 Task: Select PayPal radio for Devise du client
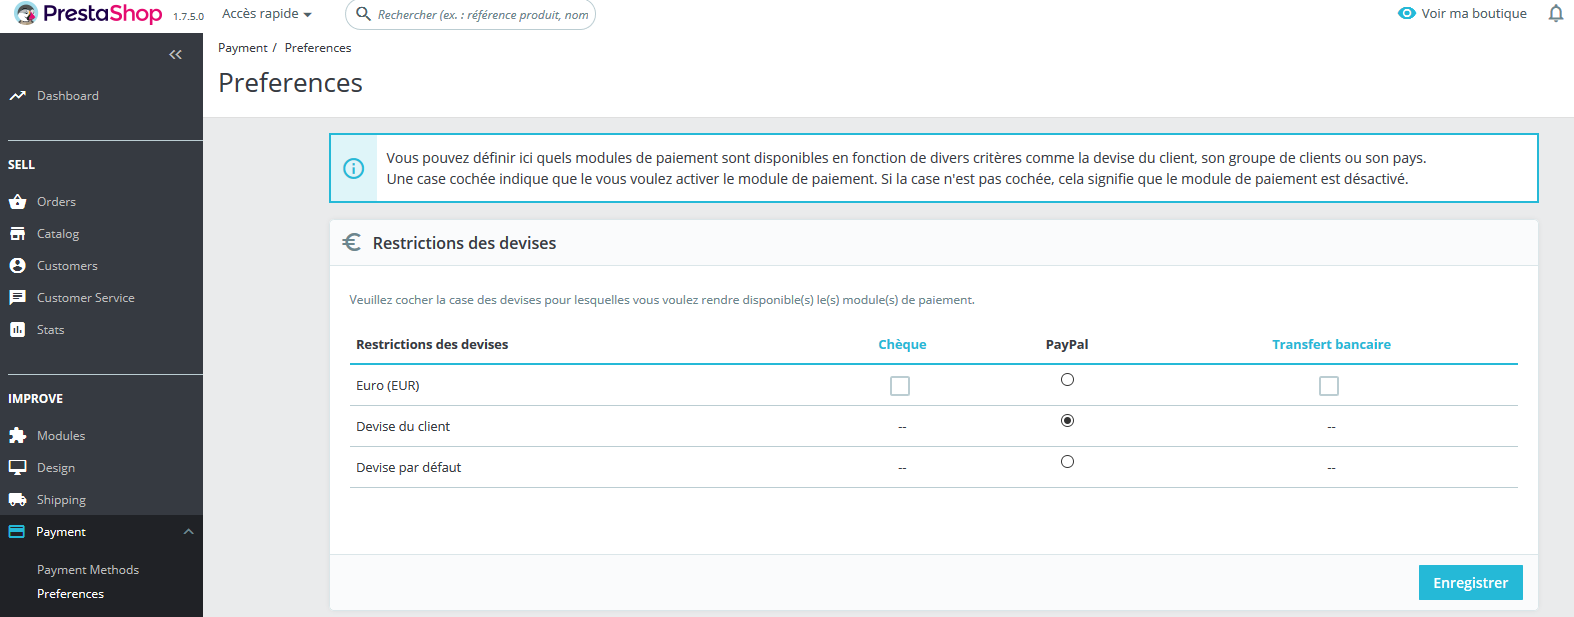coord(1067,421)
